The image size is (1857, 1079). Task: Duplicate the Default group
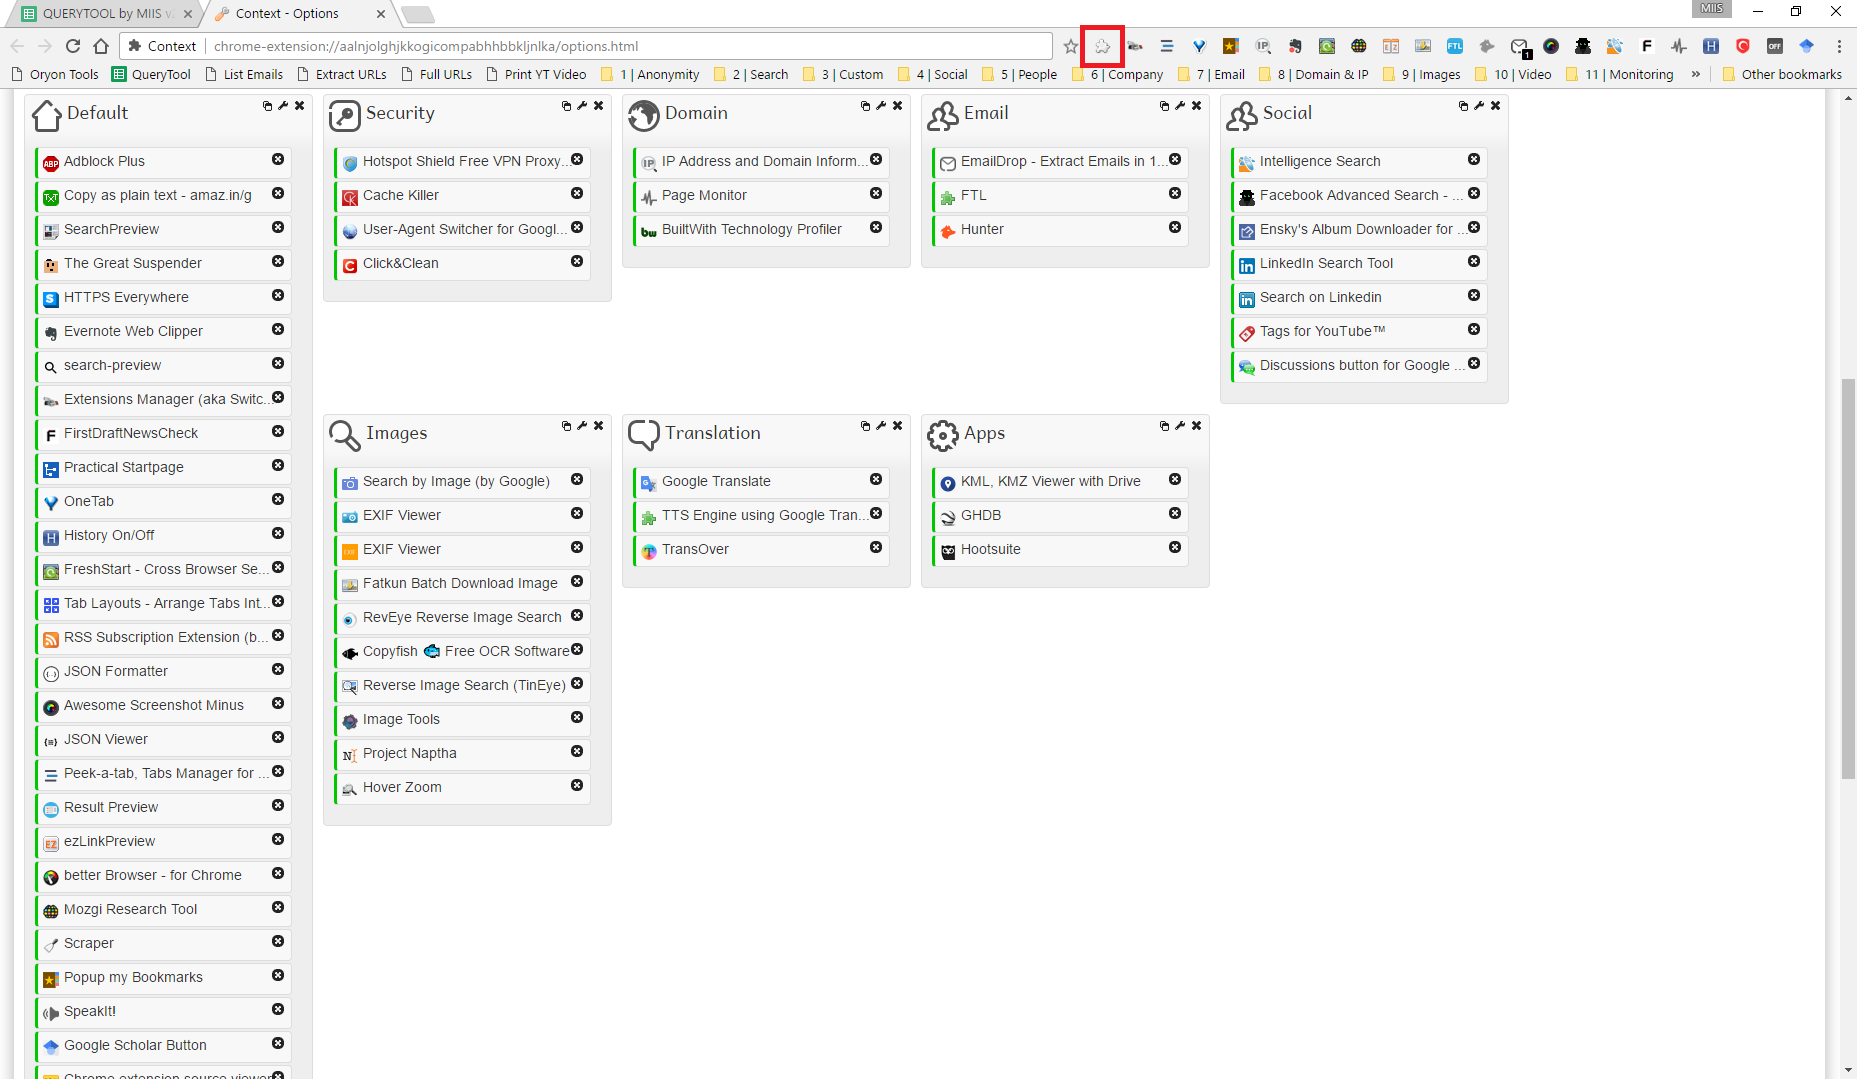[267, 105]
